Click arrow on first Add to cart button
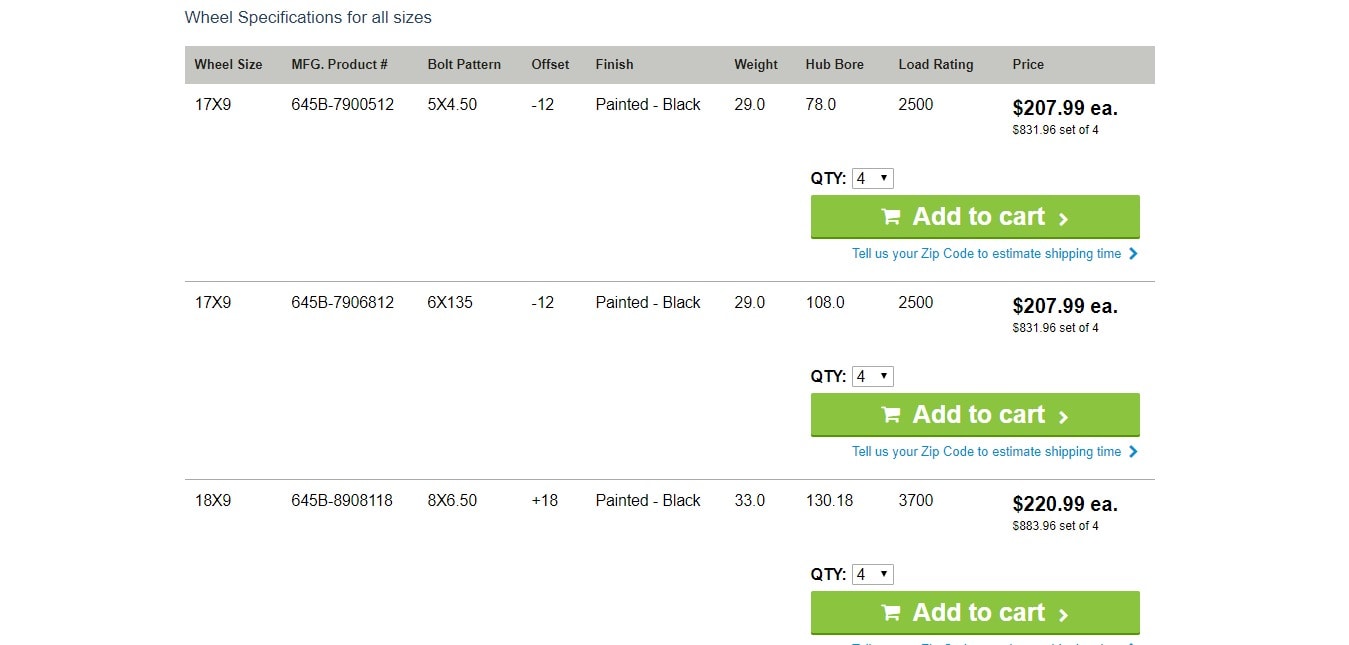The image size is (1349, 645). [1063, 219]
